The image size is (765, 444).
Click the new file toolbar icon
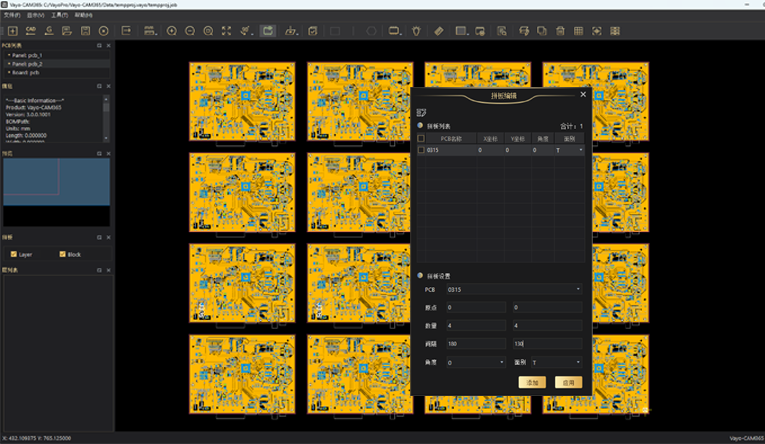pyautogui.click(x=13, y=31)
